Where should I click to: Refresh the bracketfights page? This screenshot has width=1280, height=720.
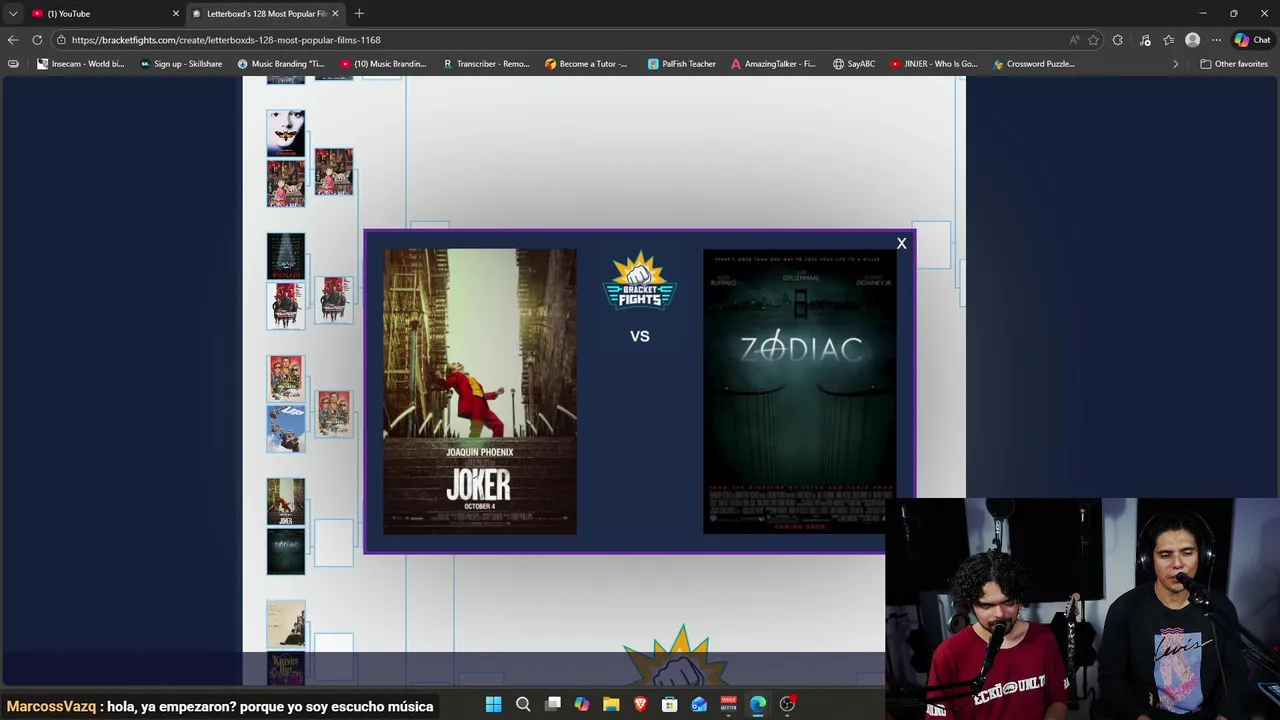click(x=37, y=40)
